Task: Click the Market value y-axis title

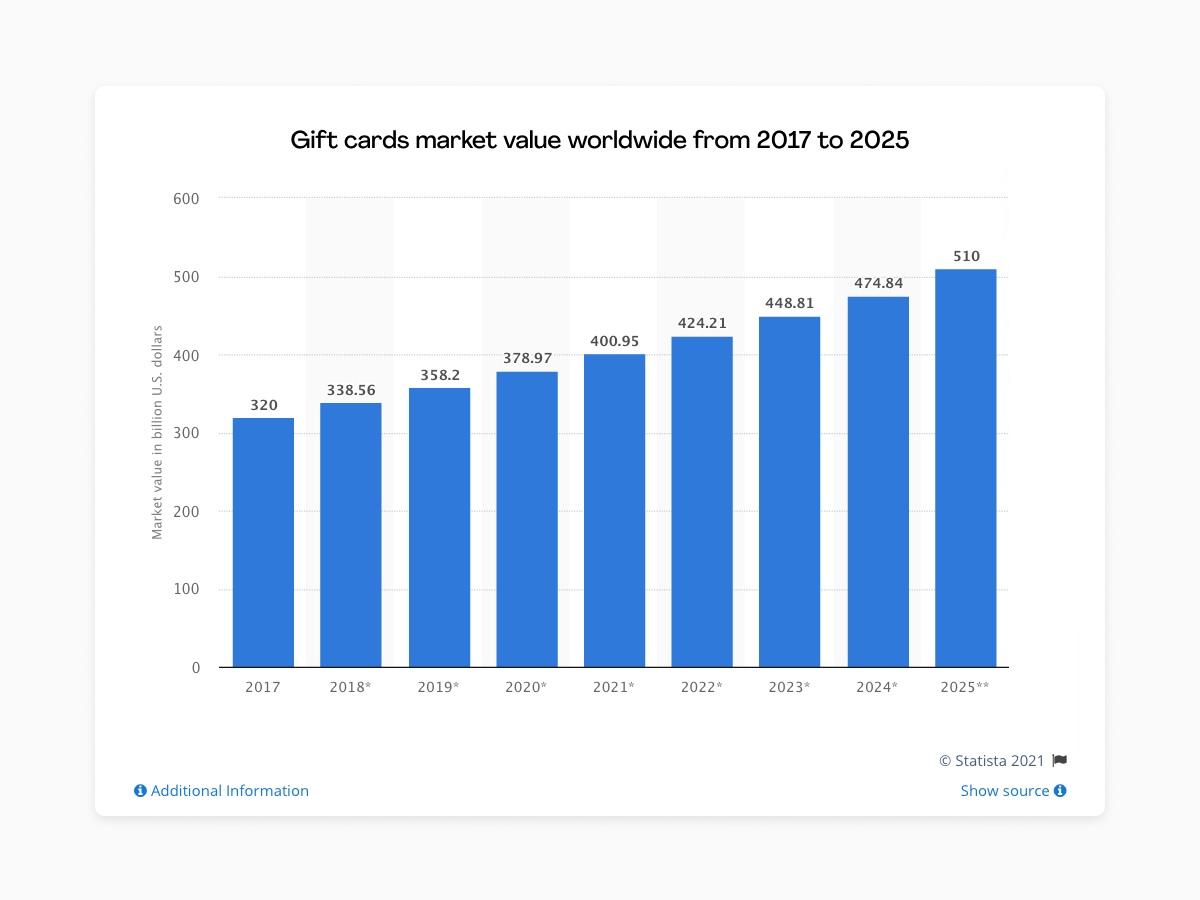Action: point(157,433)
